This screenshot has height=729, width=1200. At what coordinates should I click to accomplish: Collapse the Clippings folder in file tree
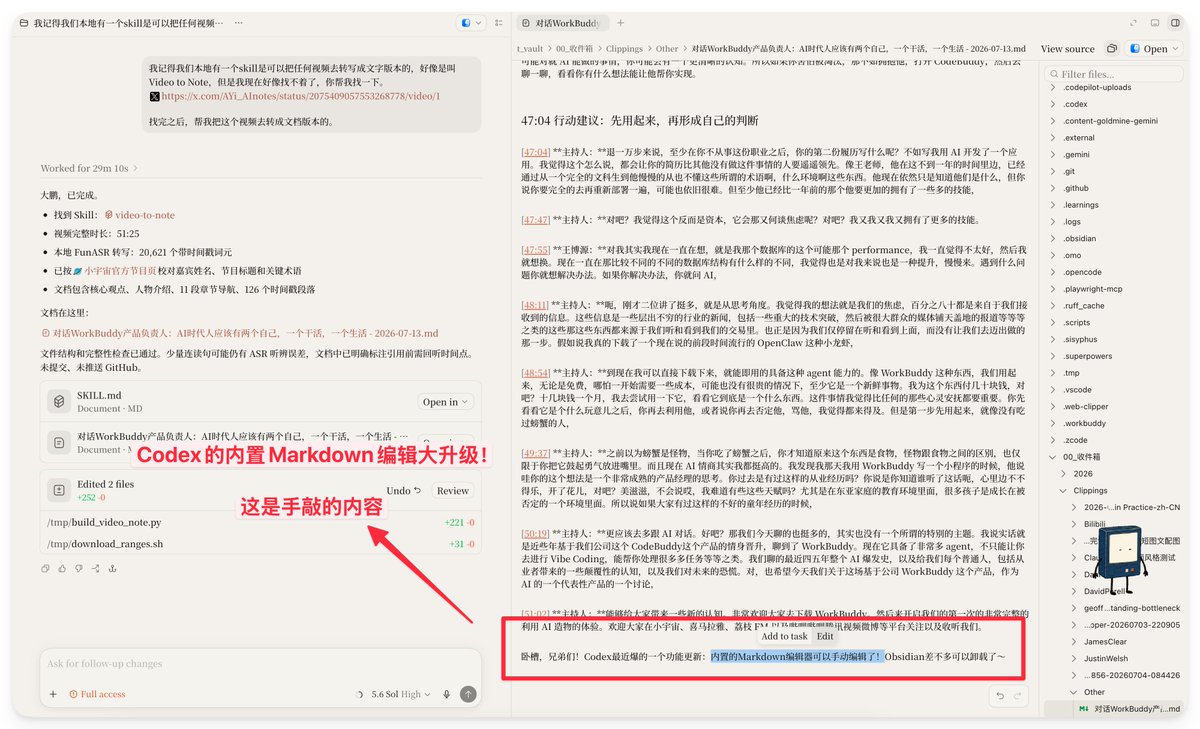pyautogui.click(x=1064, y=491)
